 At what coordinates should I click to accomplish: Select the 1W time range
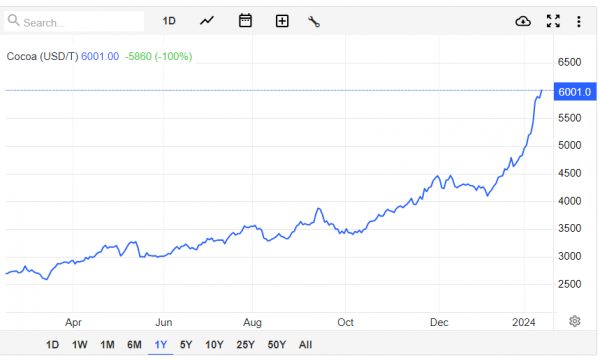pyautogui.click(x=80, y=345)
